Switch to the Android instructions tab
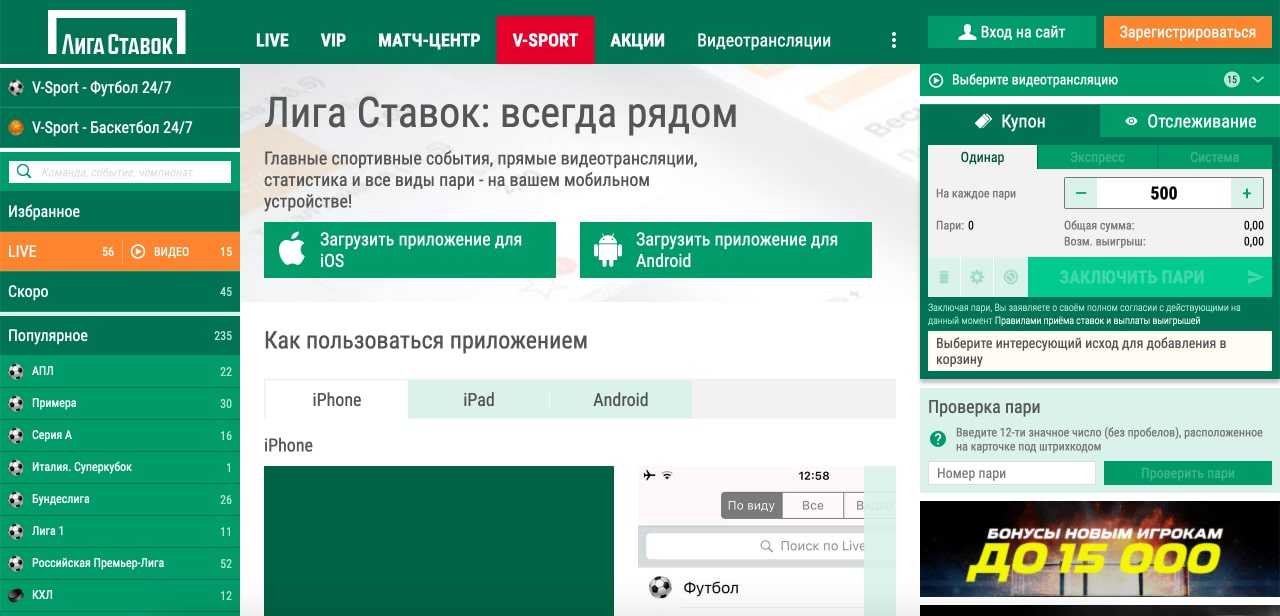Screen dimensions: 1280x616 coord(621,399)
